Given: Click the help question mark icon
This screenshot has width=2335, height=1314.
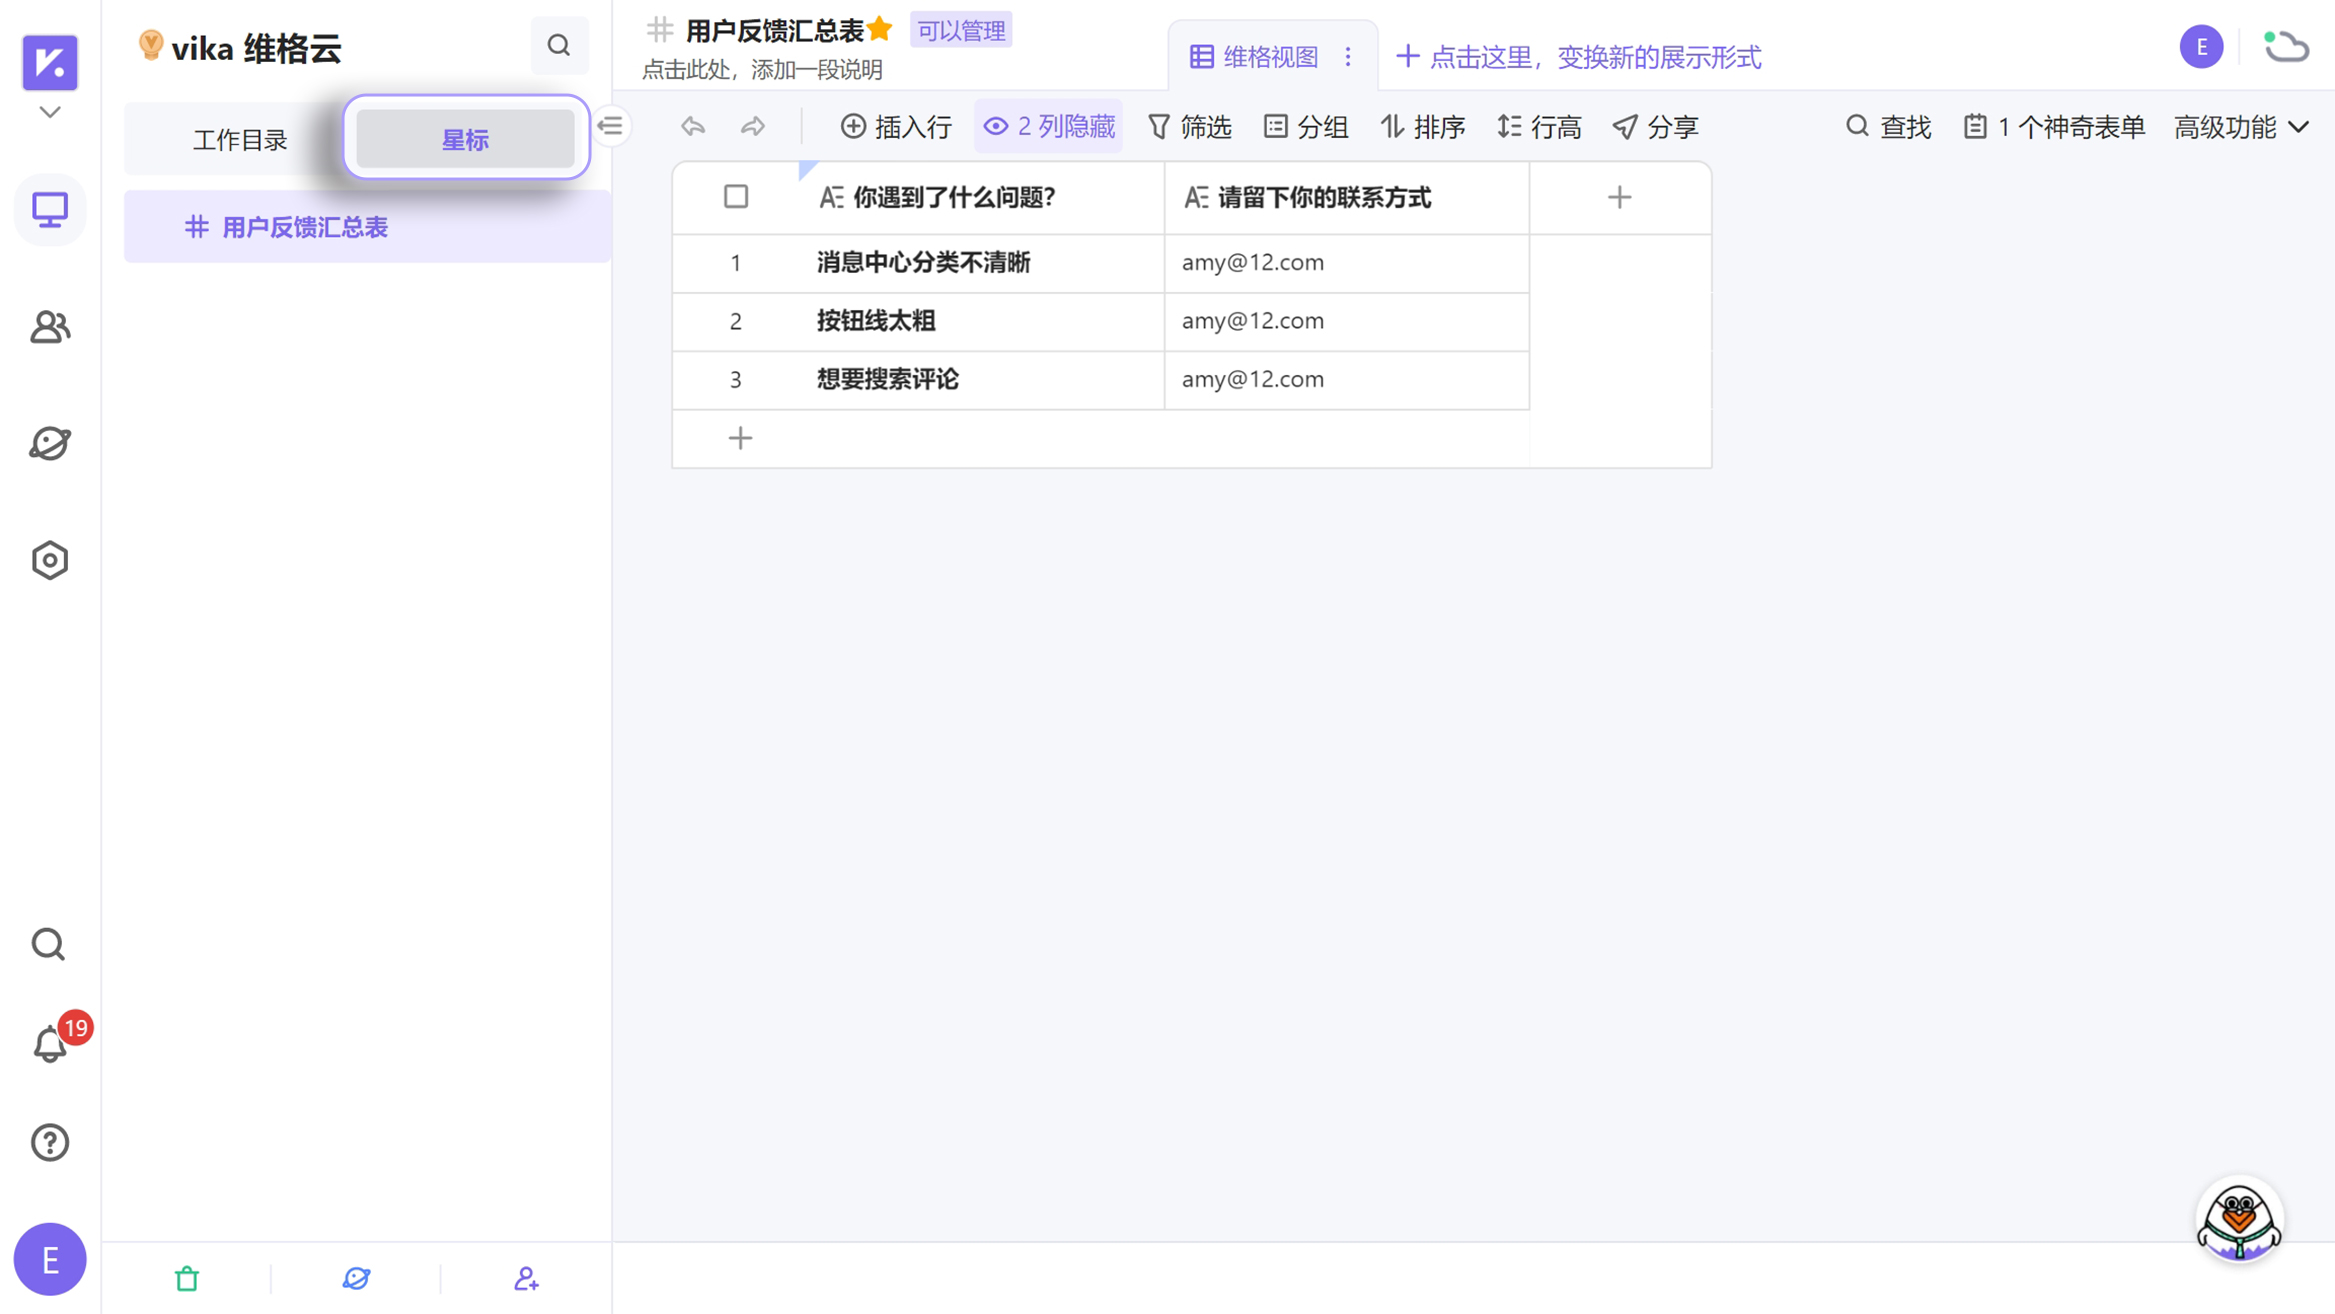Looking at the screenshot, I should coord(50,1142).
